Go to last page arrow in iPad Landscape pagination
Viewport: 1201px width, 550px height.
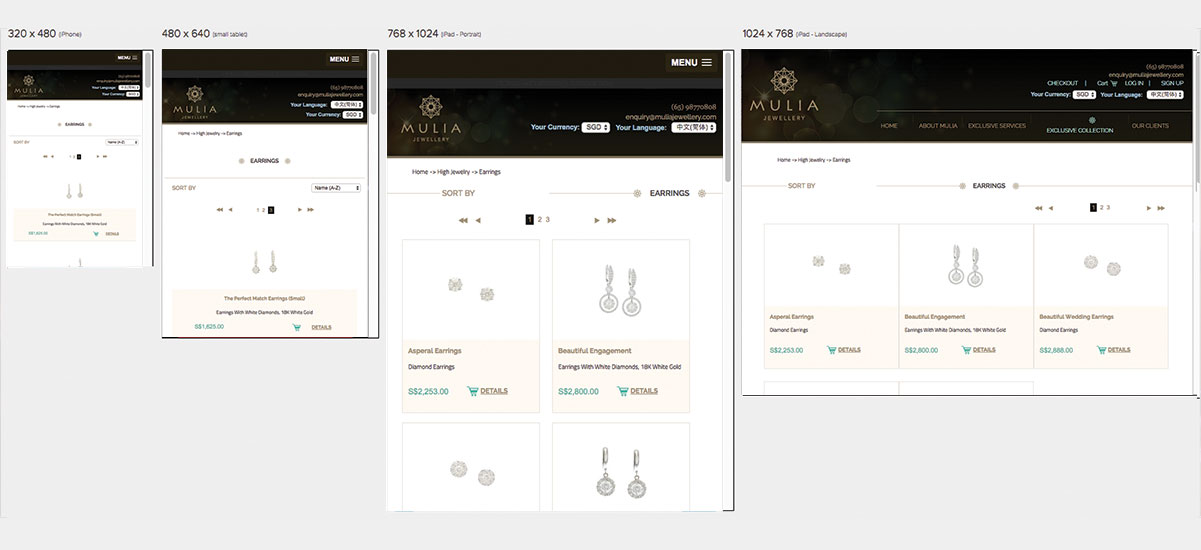pos(1161,208)
